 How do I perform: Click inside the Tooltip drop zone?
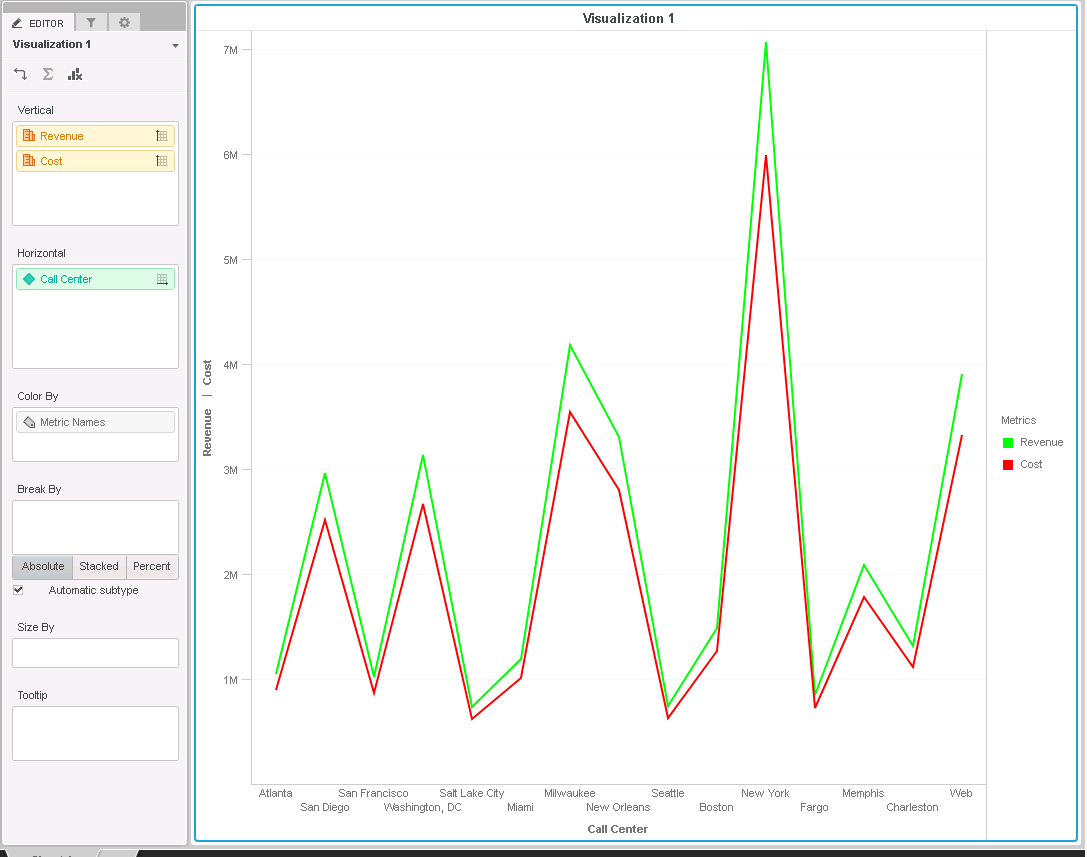point(95,733)
